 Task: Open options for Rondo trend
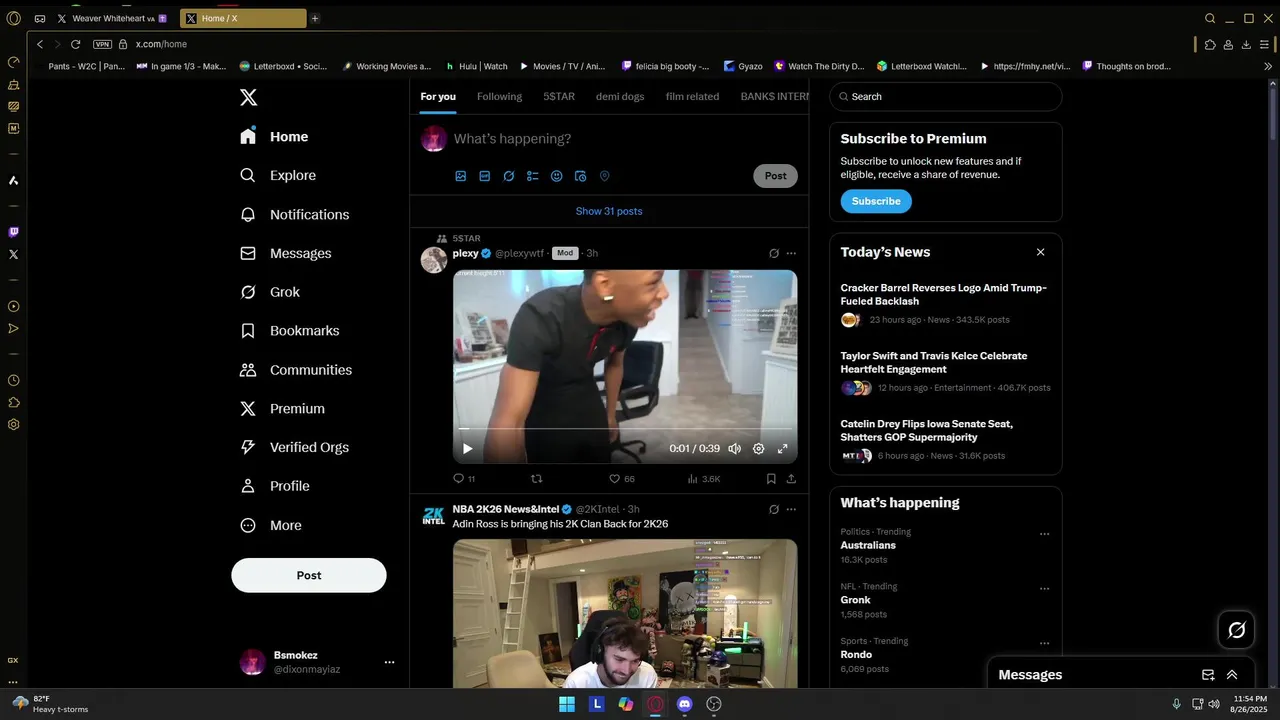(x=1044, y=643)
